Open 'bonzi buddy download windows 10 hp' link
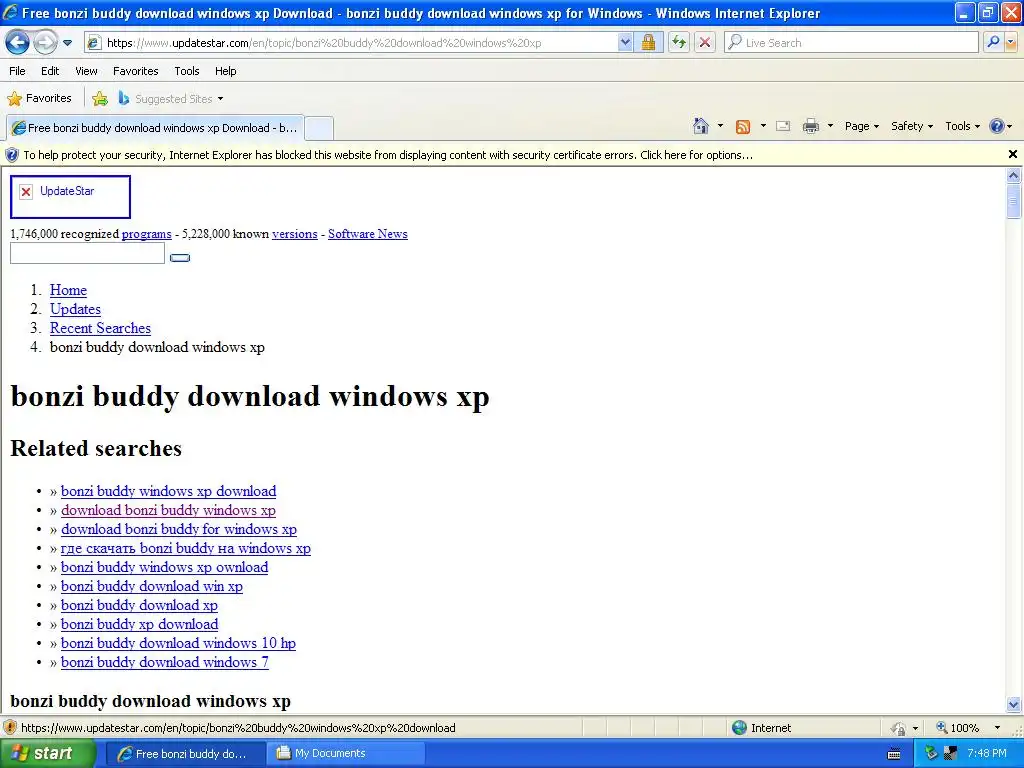 (x=178, y=643)
